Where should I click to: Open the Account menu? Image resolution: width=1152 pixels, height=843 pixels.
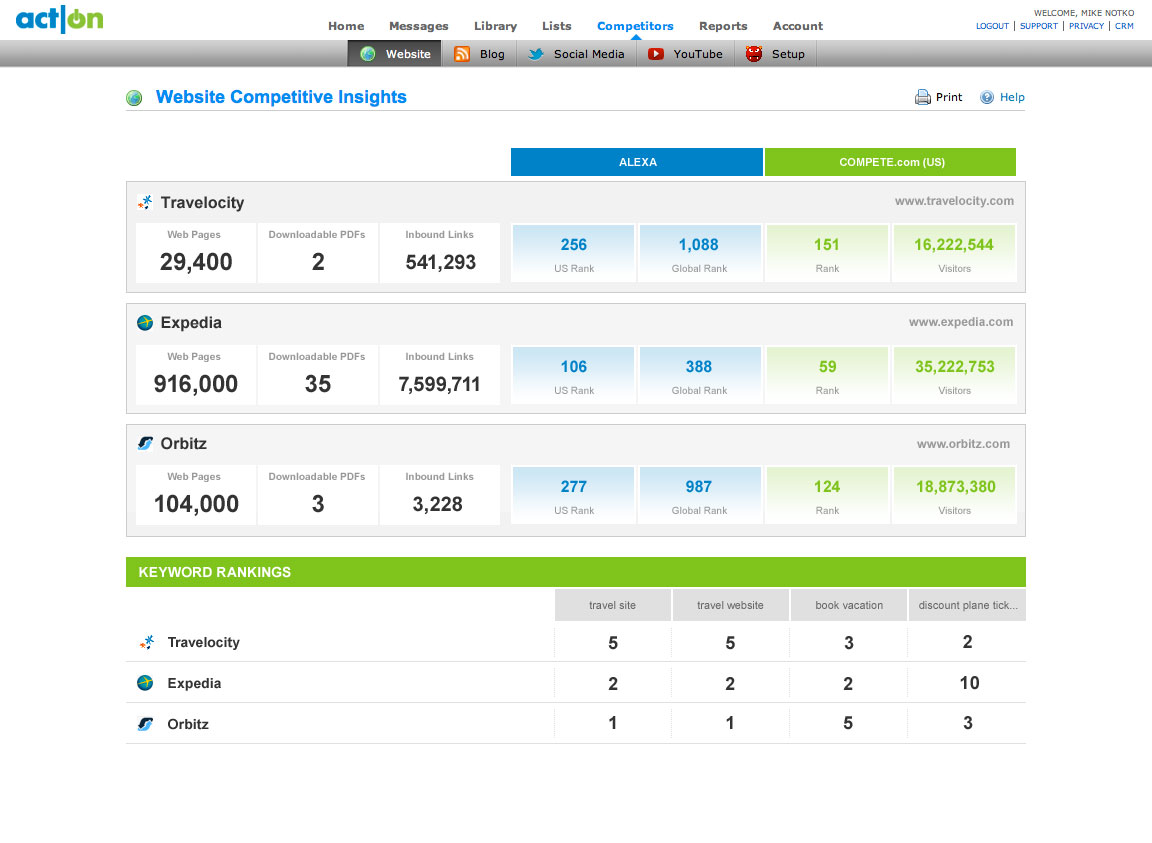pyautogui.click(x=798, y=26)
